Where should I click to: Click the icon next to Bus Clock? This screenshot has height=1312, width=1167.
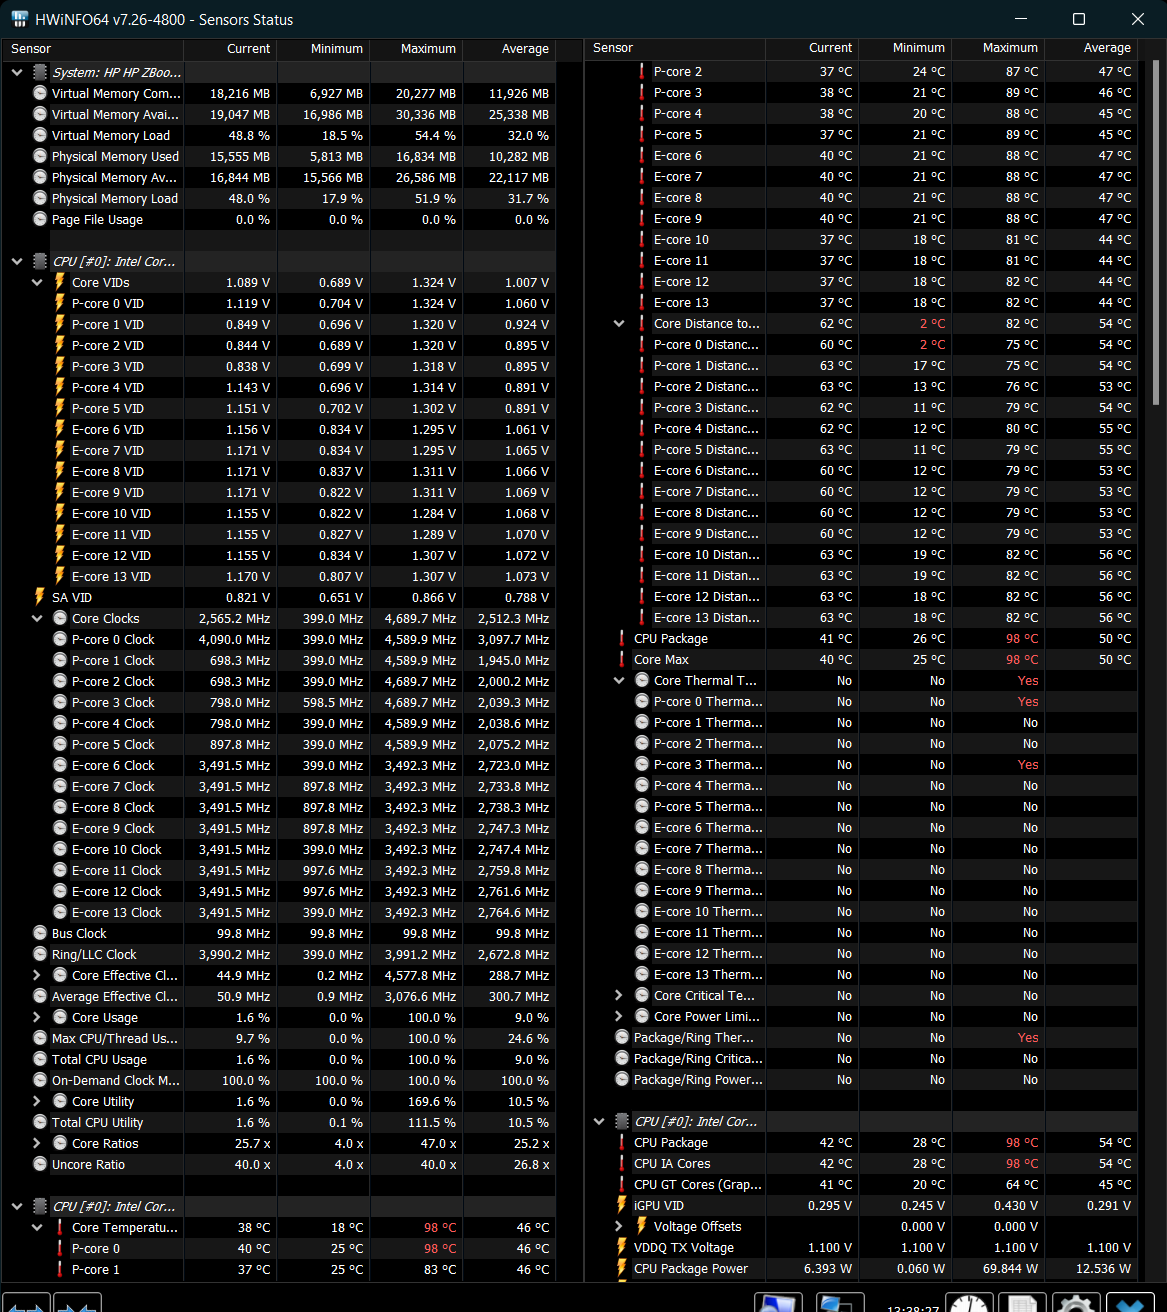click(x=40, y=933)
